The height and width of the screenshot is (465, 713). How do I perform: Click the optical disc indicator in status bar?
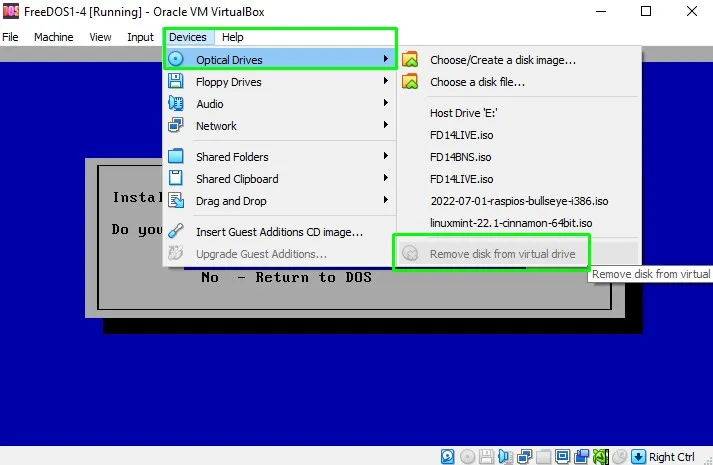pyautogui.click(x=467, y=456)
